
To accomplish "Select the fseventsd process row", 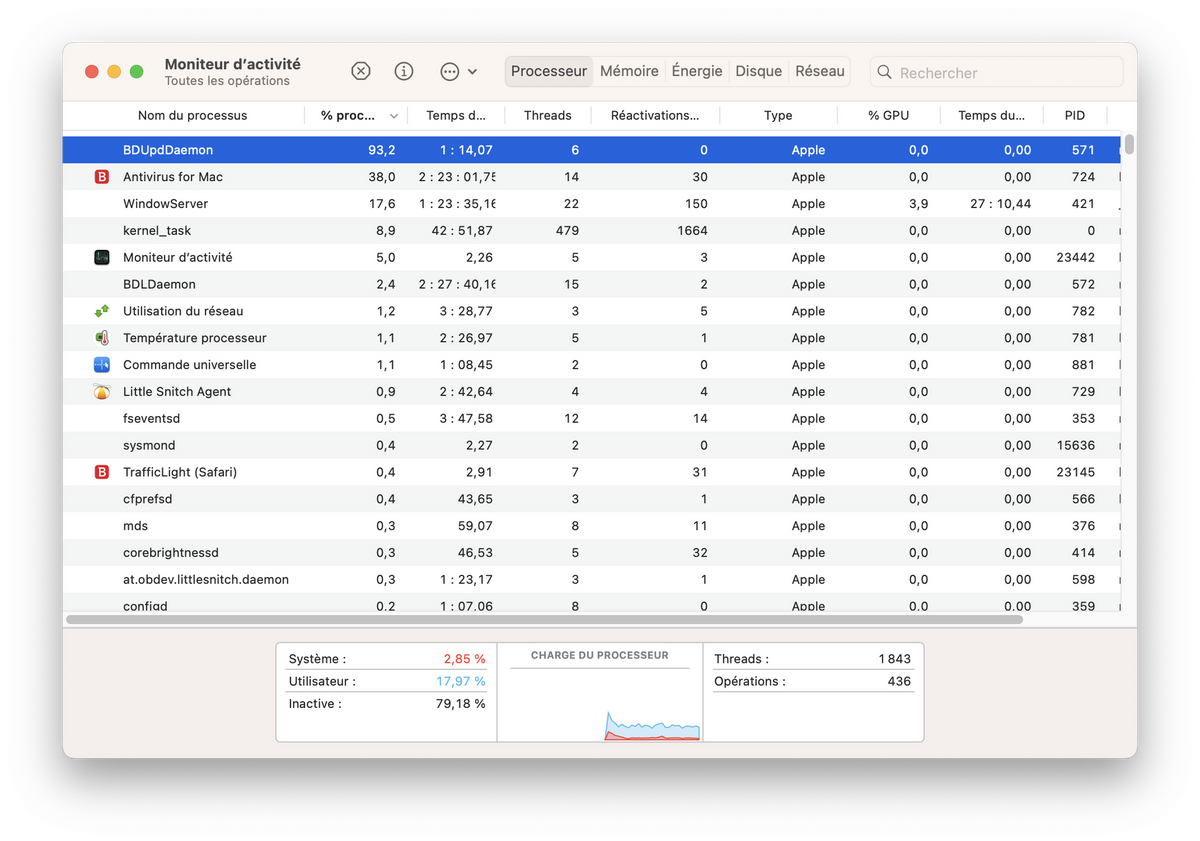I will click(591, 418).
